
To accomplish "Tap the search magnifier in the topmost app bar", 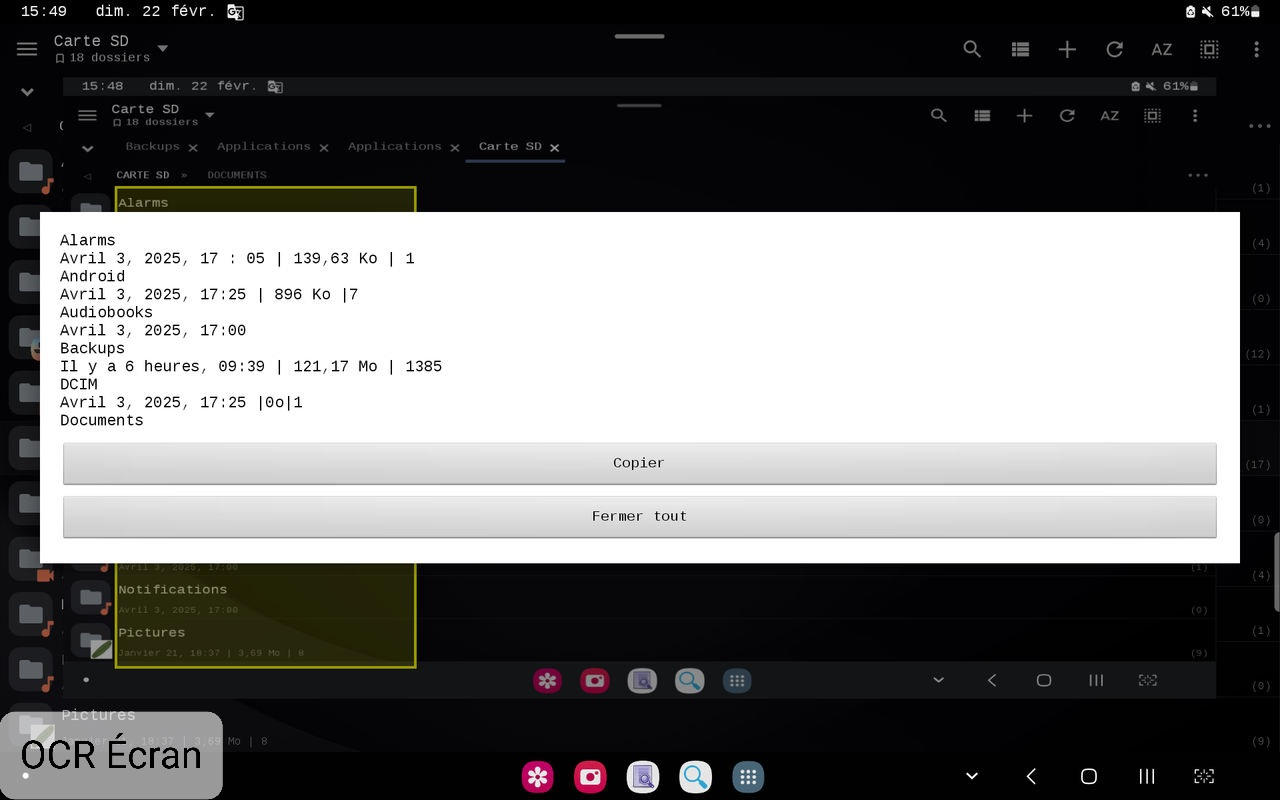I will (x=971, y=49).
